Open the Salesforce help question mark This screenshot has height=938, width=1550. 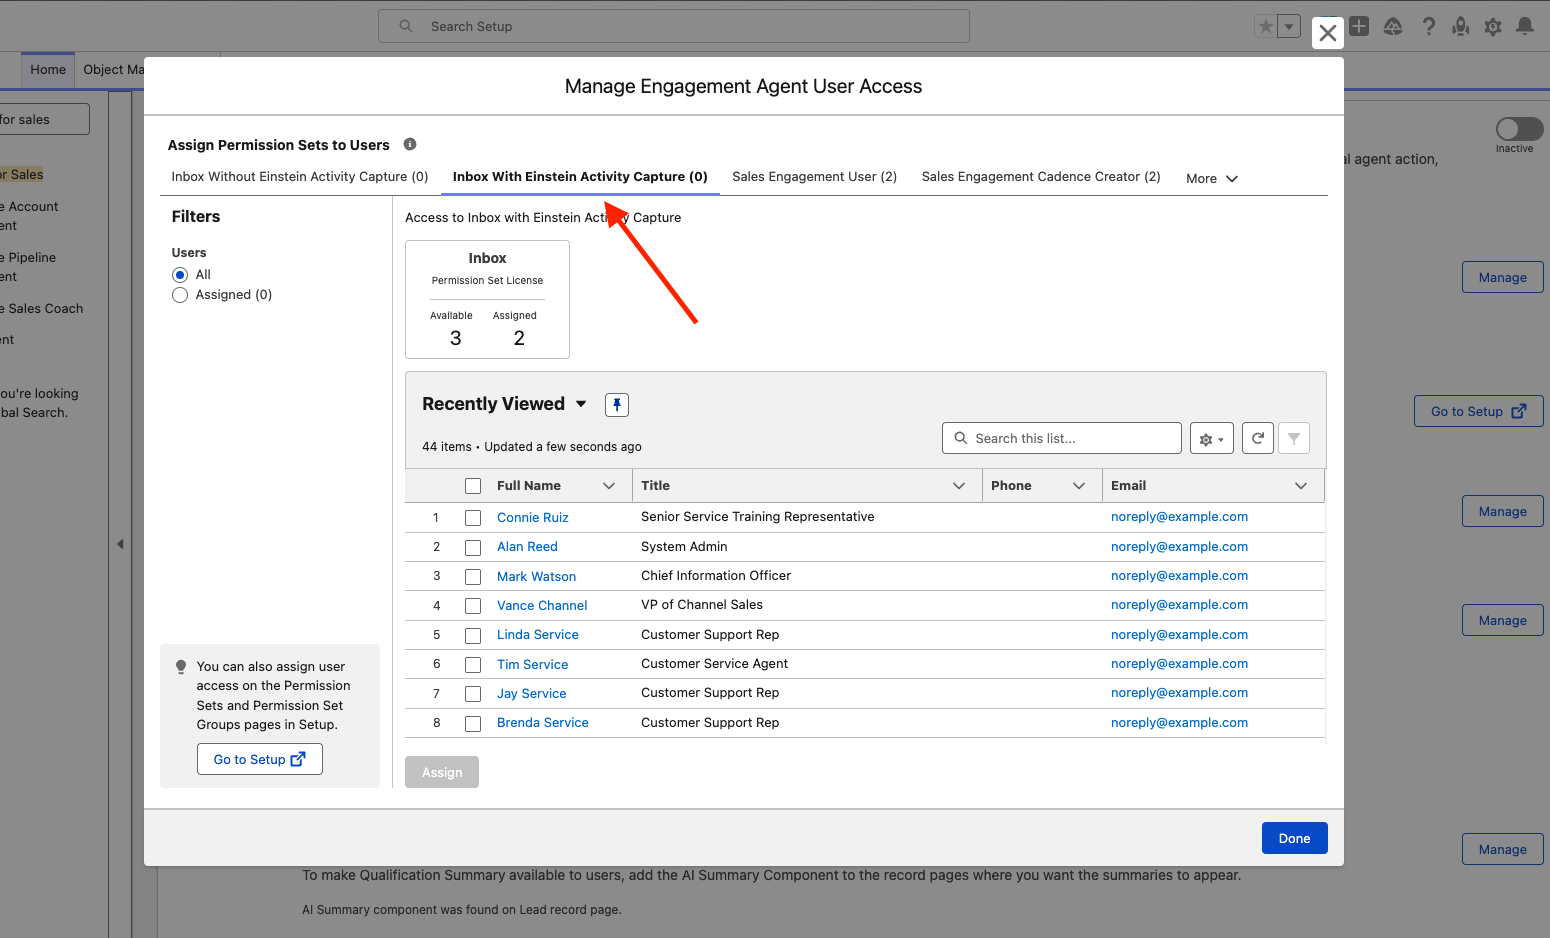coord(1429,27)
